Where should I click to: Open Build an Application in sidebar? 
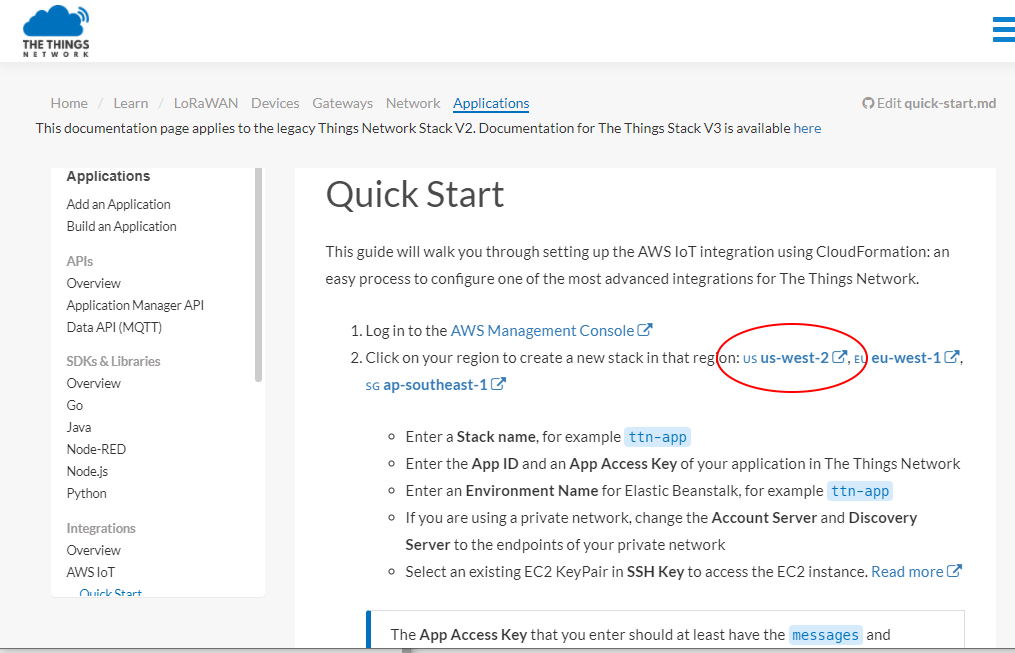122,227
